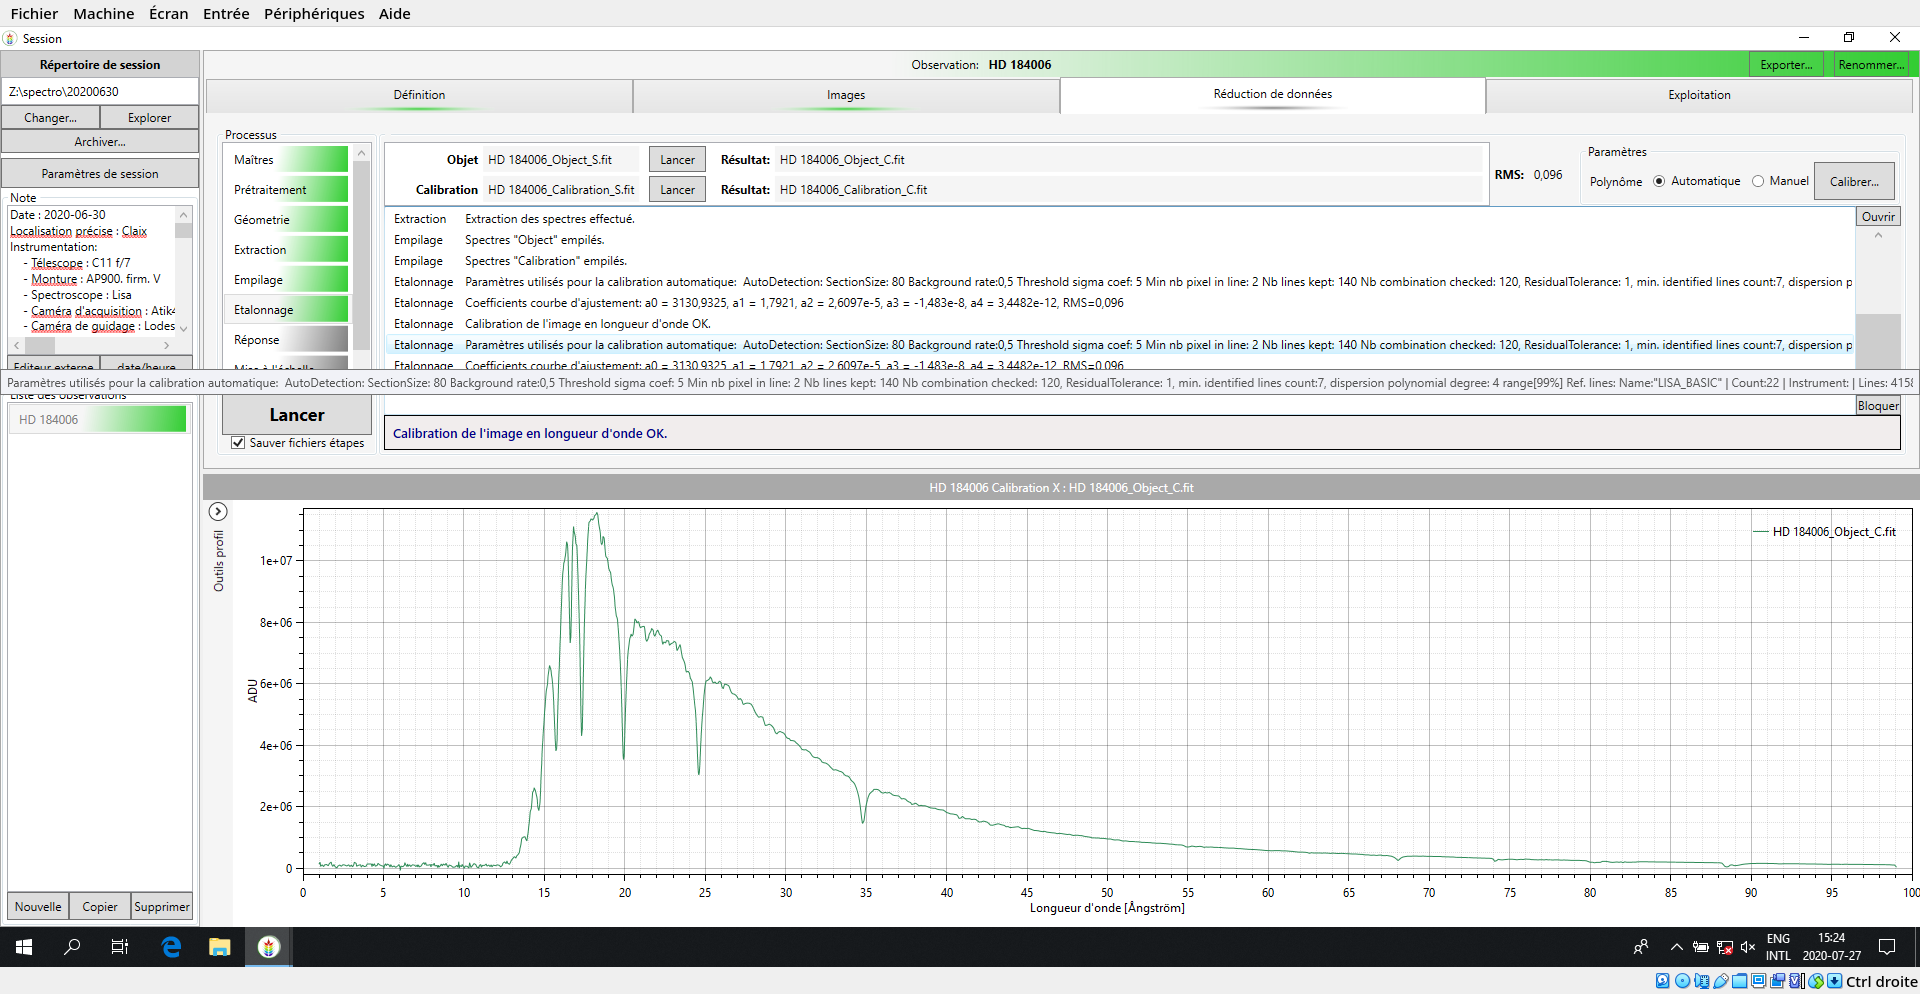Select the Automatique polynomial option
Viewport: 1920px width, 994px height.
click(1660, 182)
